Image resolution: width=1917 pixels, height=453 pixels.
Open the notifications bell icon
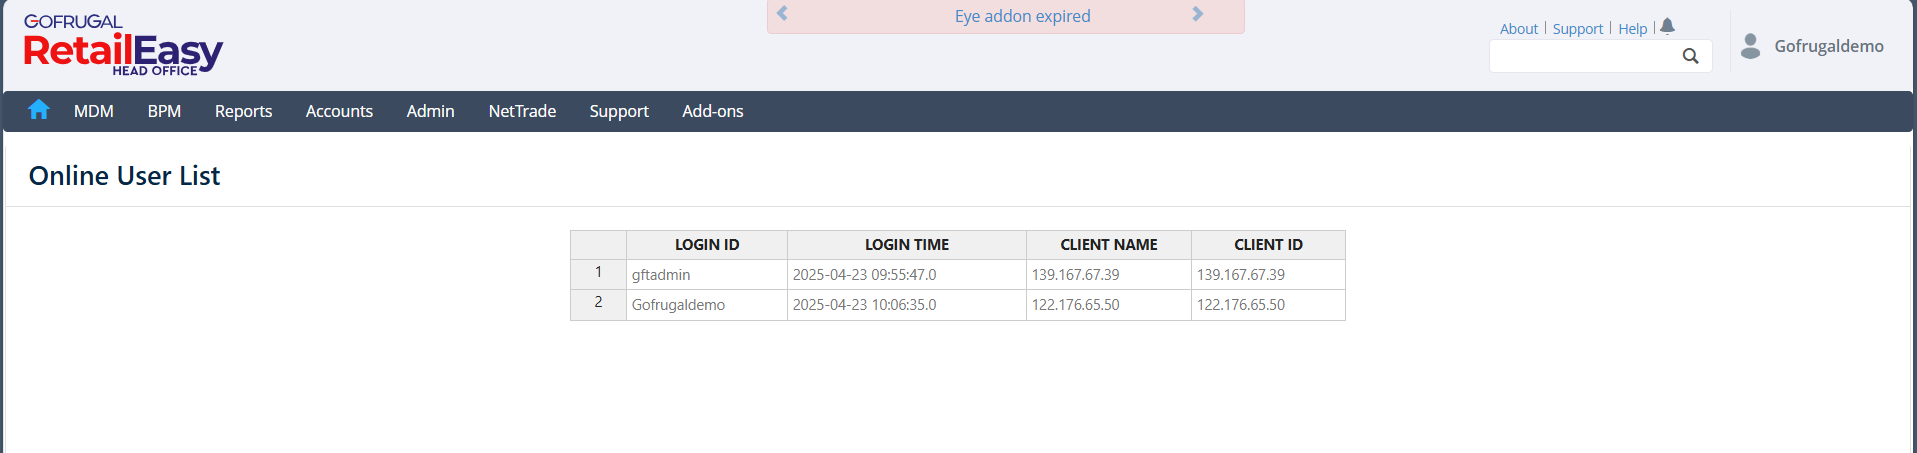(1667, 27)
